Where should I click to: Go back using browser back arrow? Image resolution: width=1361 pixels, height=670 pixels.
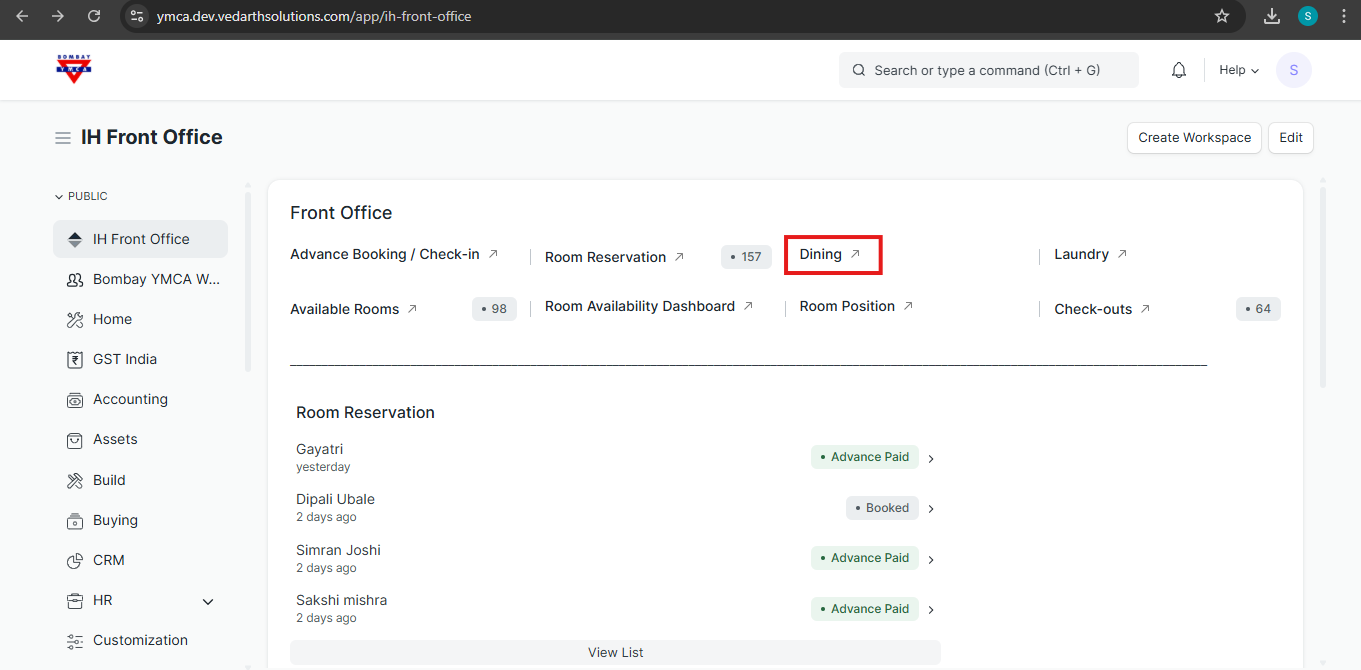click(x=22, y=16)
